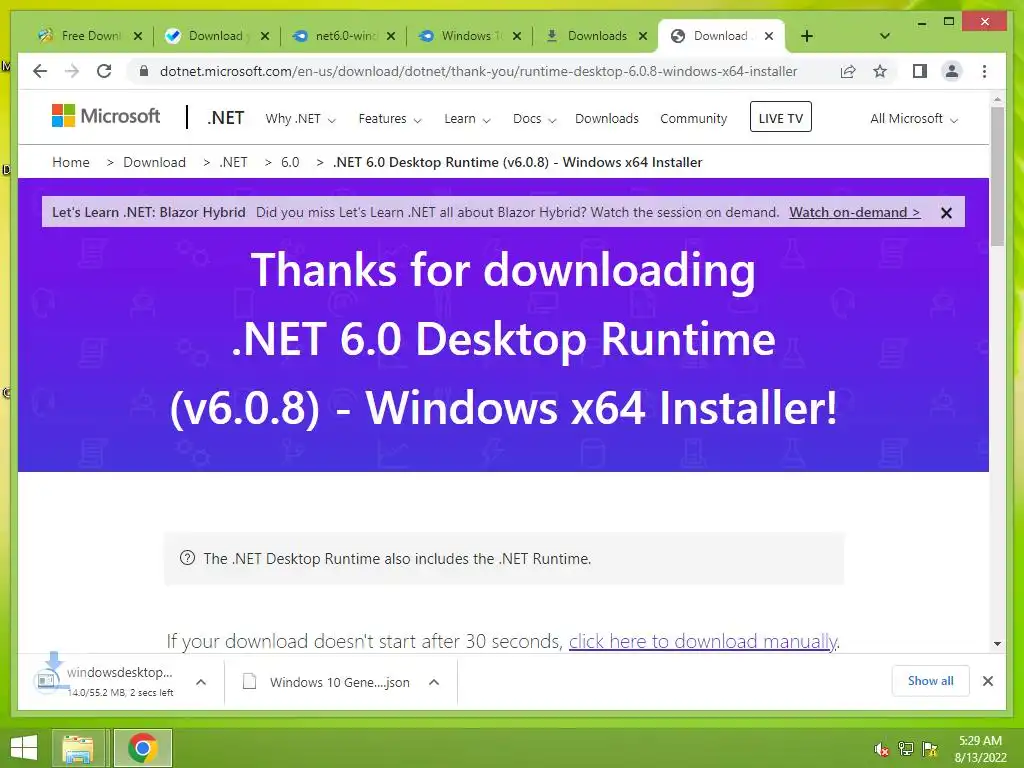Screen dimensions: 1024x768
Task: Open the Windows Start menu
Action: 24,748
